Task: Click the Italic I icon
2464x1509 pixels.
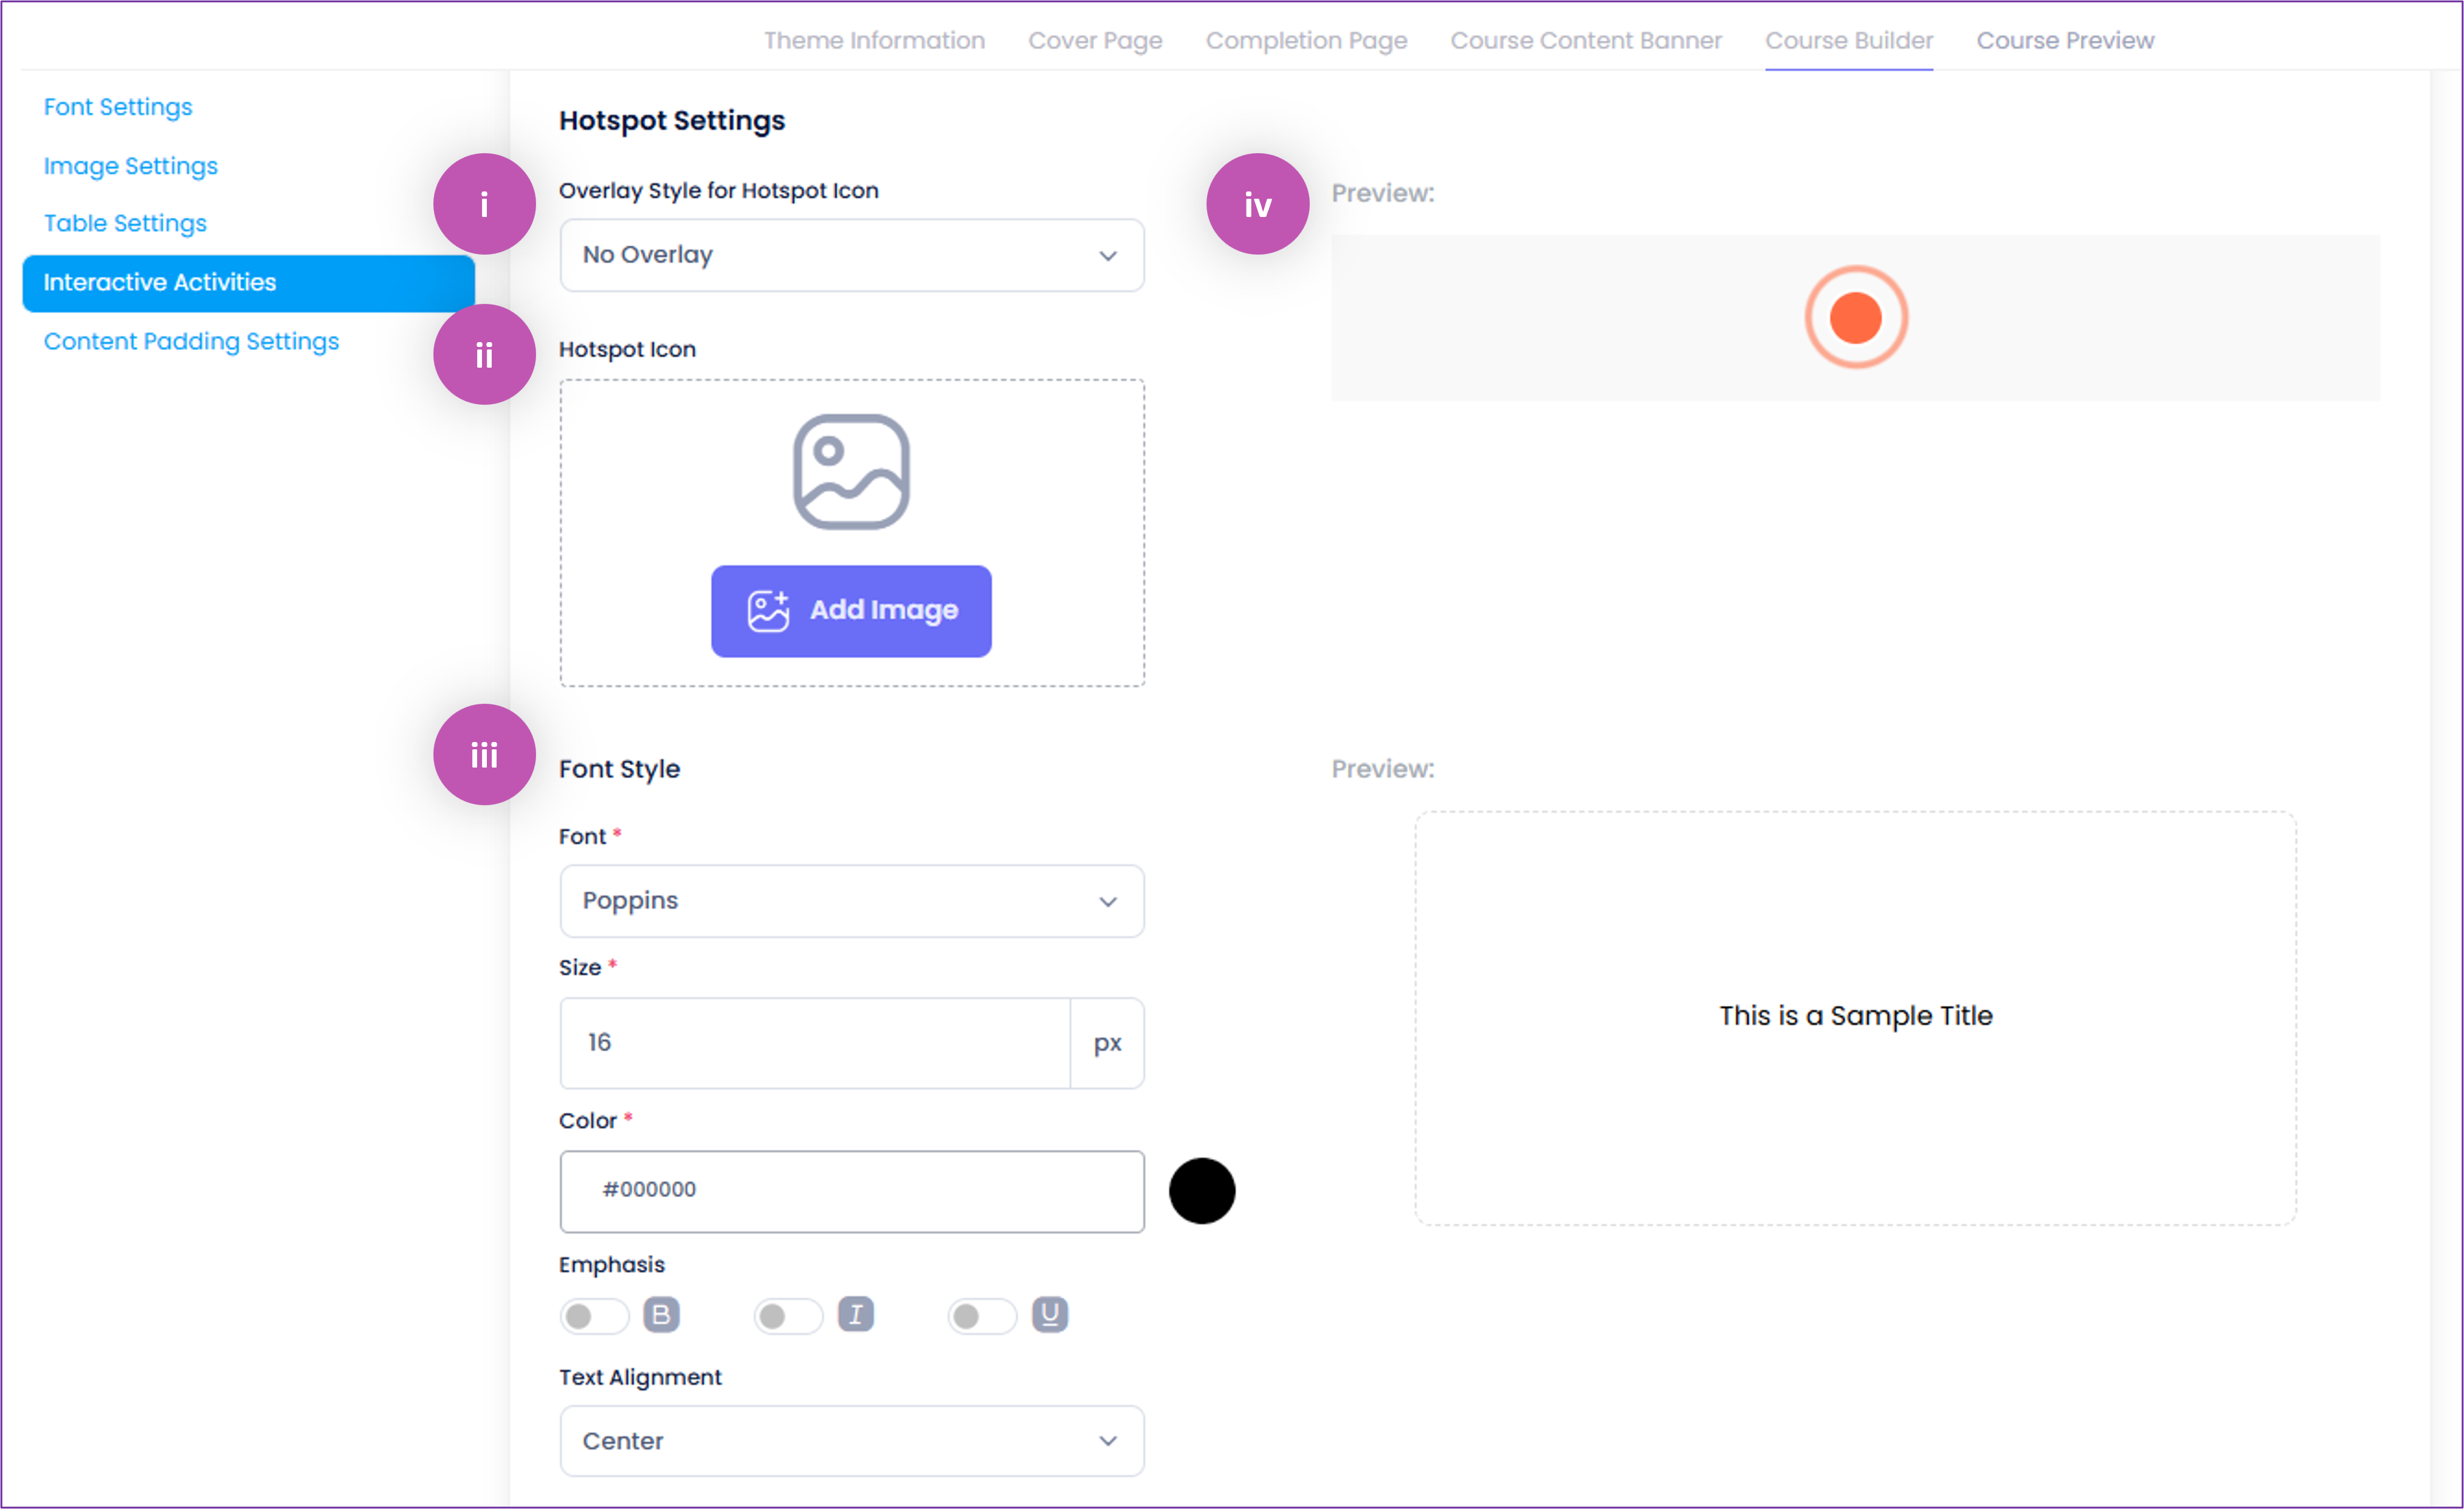Action: 855,1314
